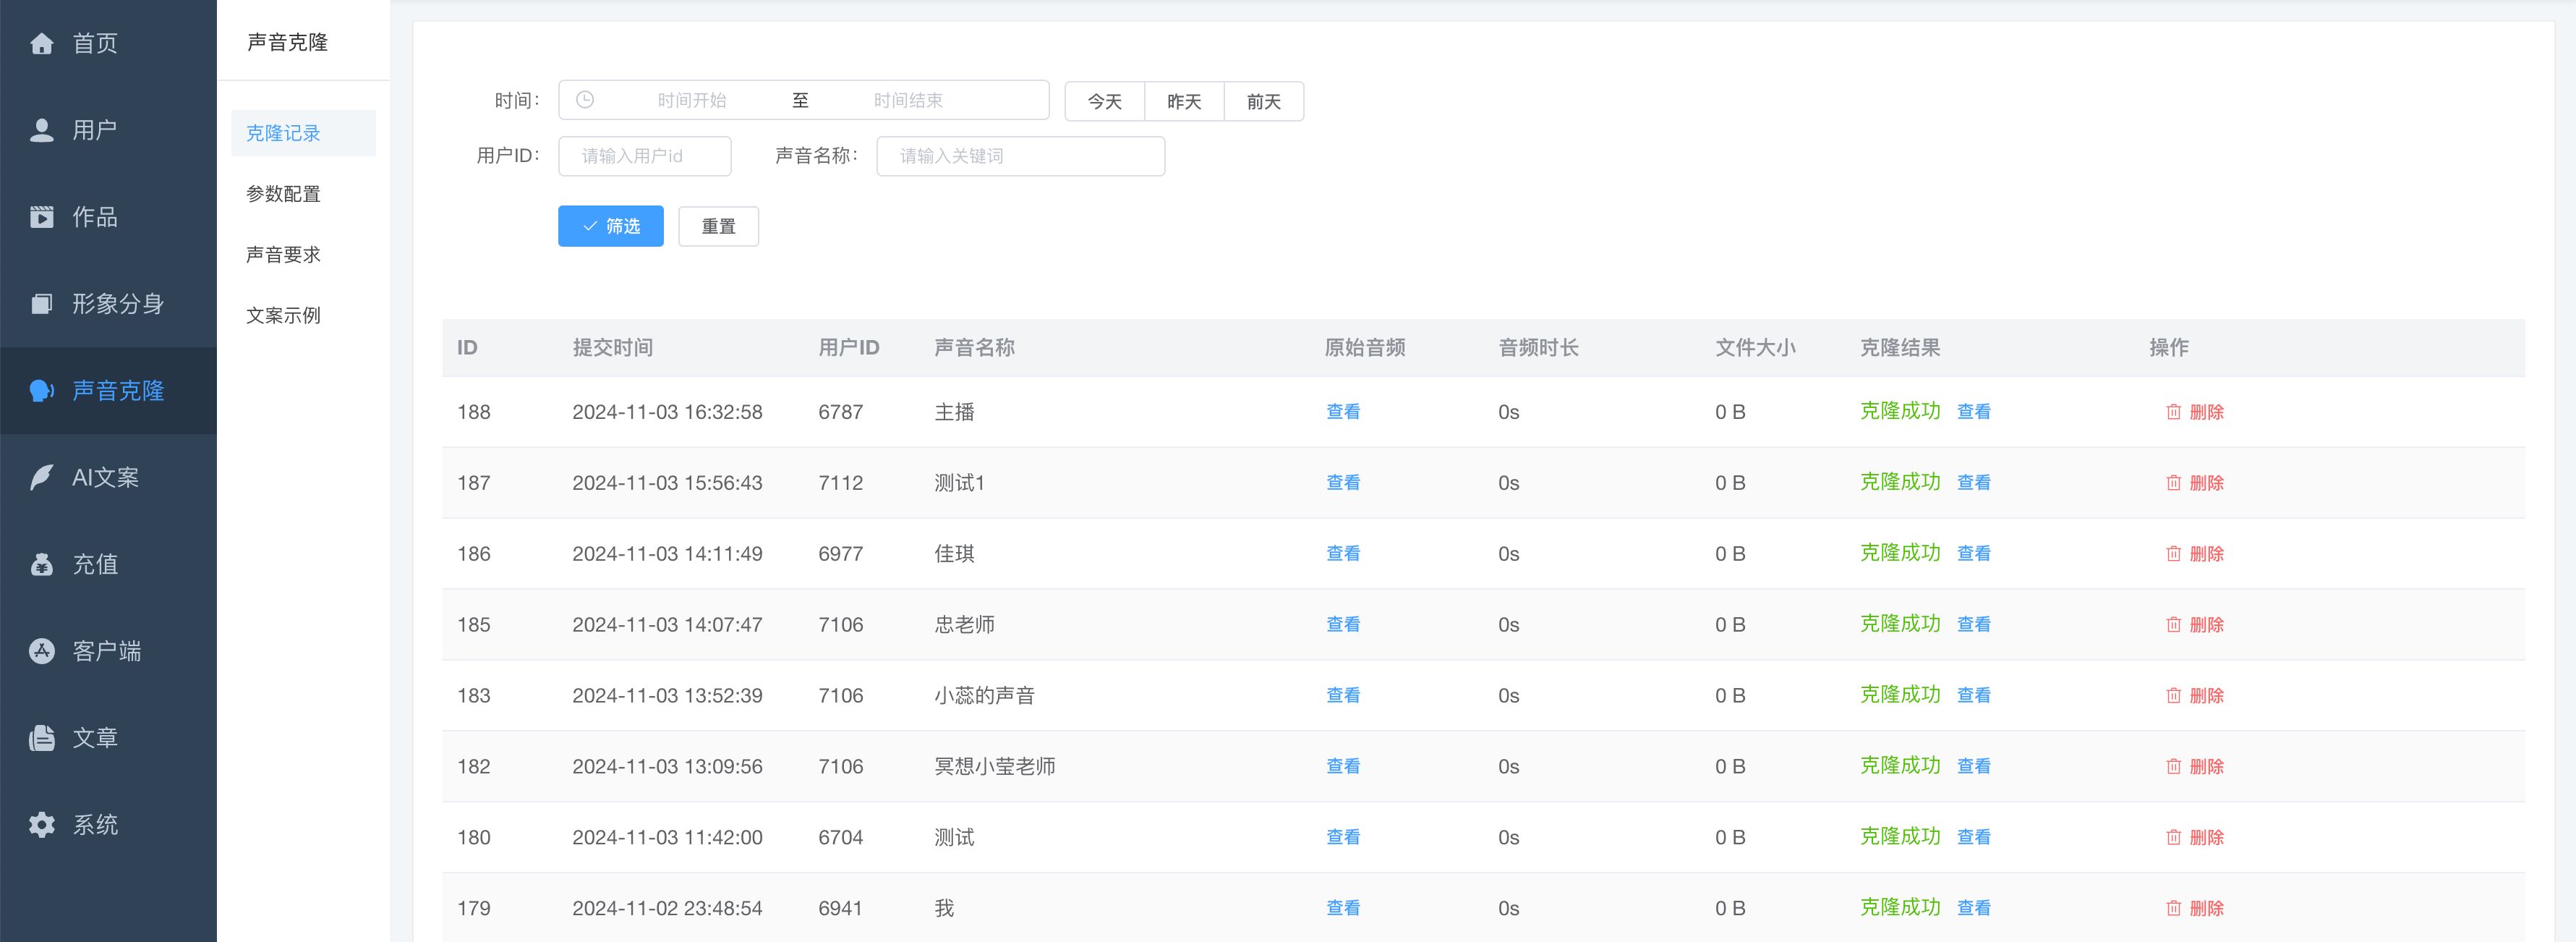Focus the 声音名称 keyword input

click(x=1020, y=156)
